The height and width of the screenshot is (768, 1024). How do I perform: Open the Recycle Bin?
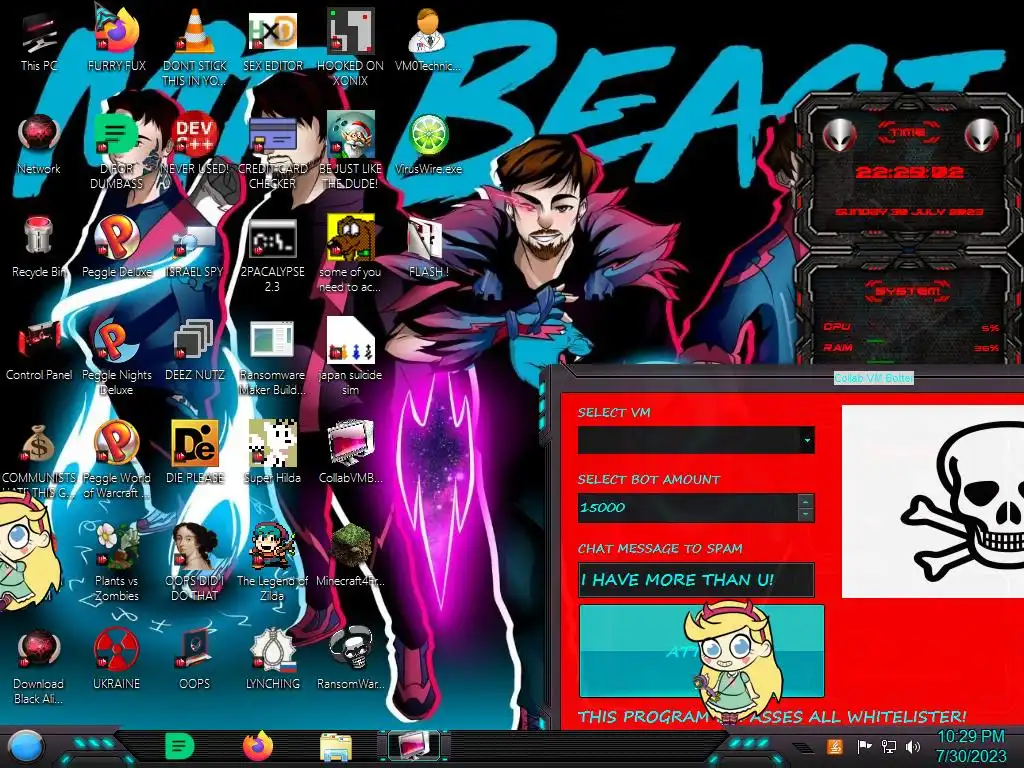pos(39,247)
